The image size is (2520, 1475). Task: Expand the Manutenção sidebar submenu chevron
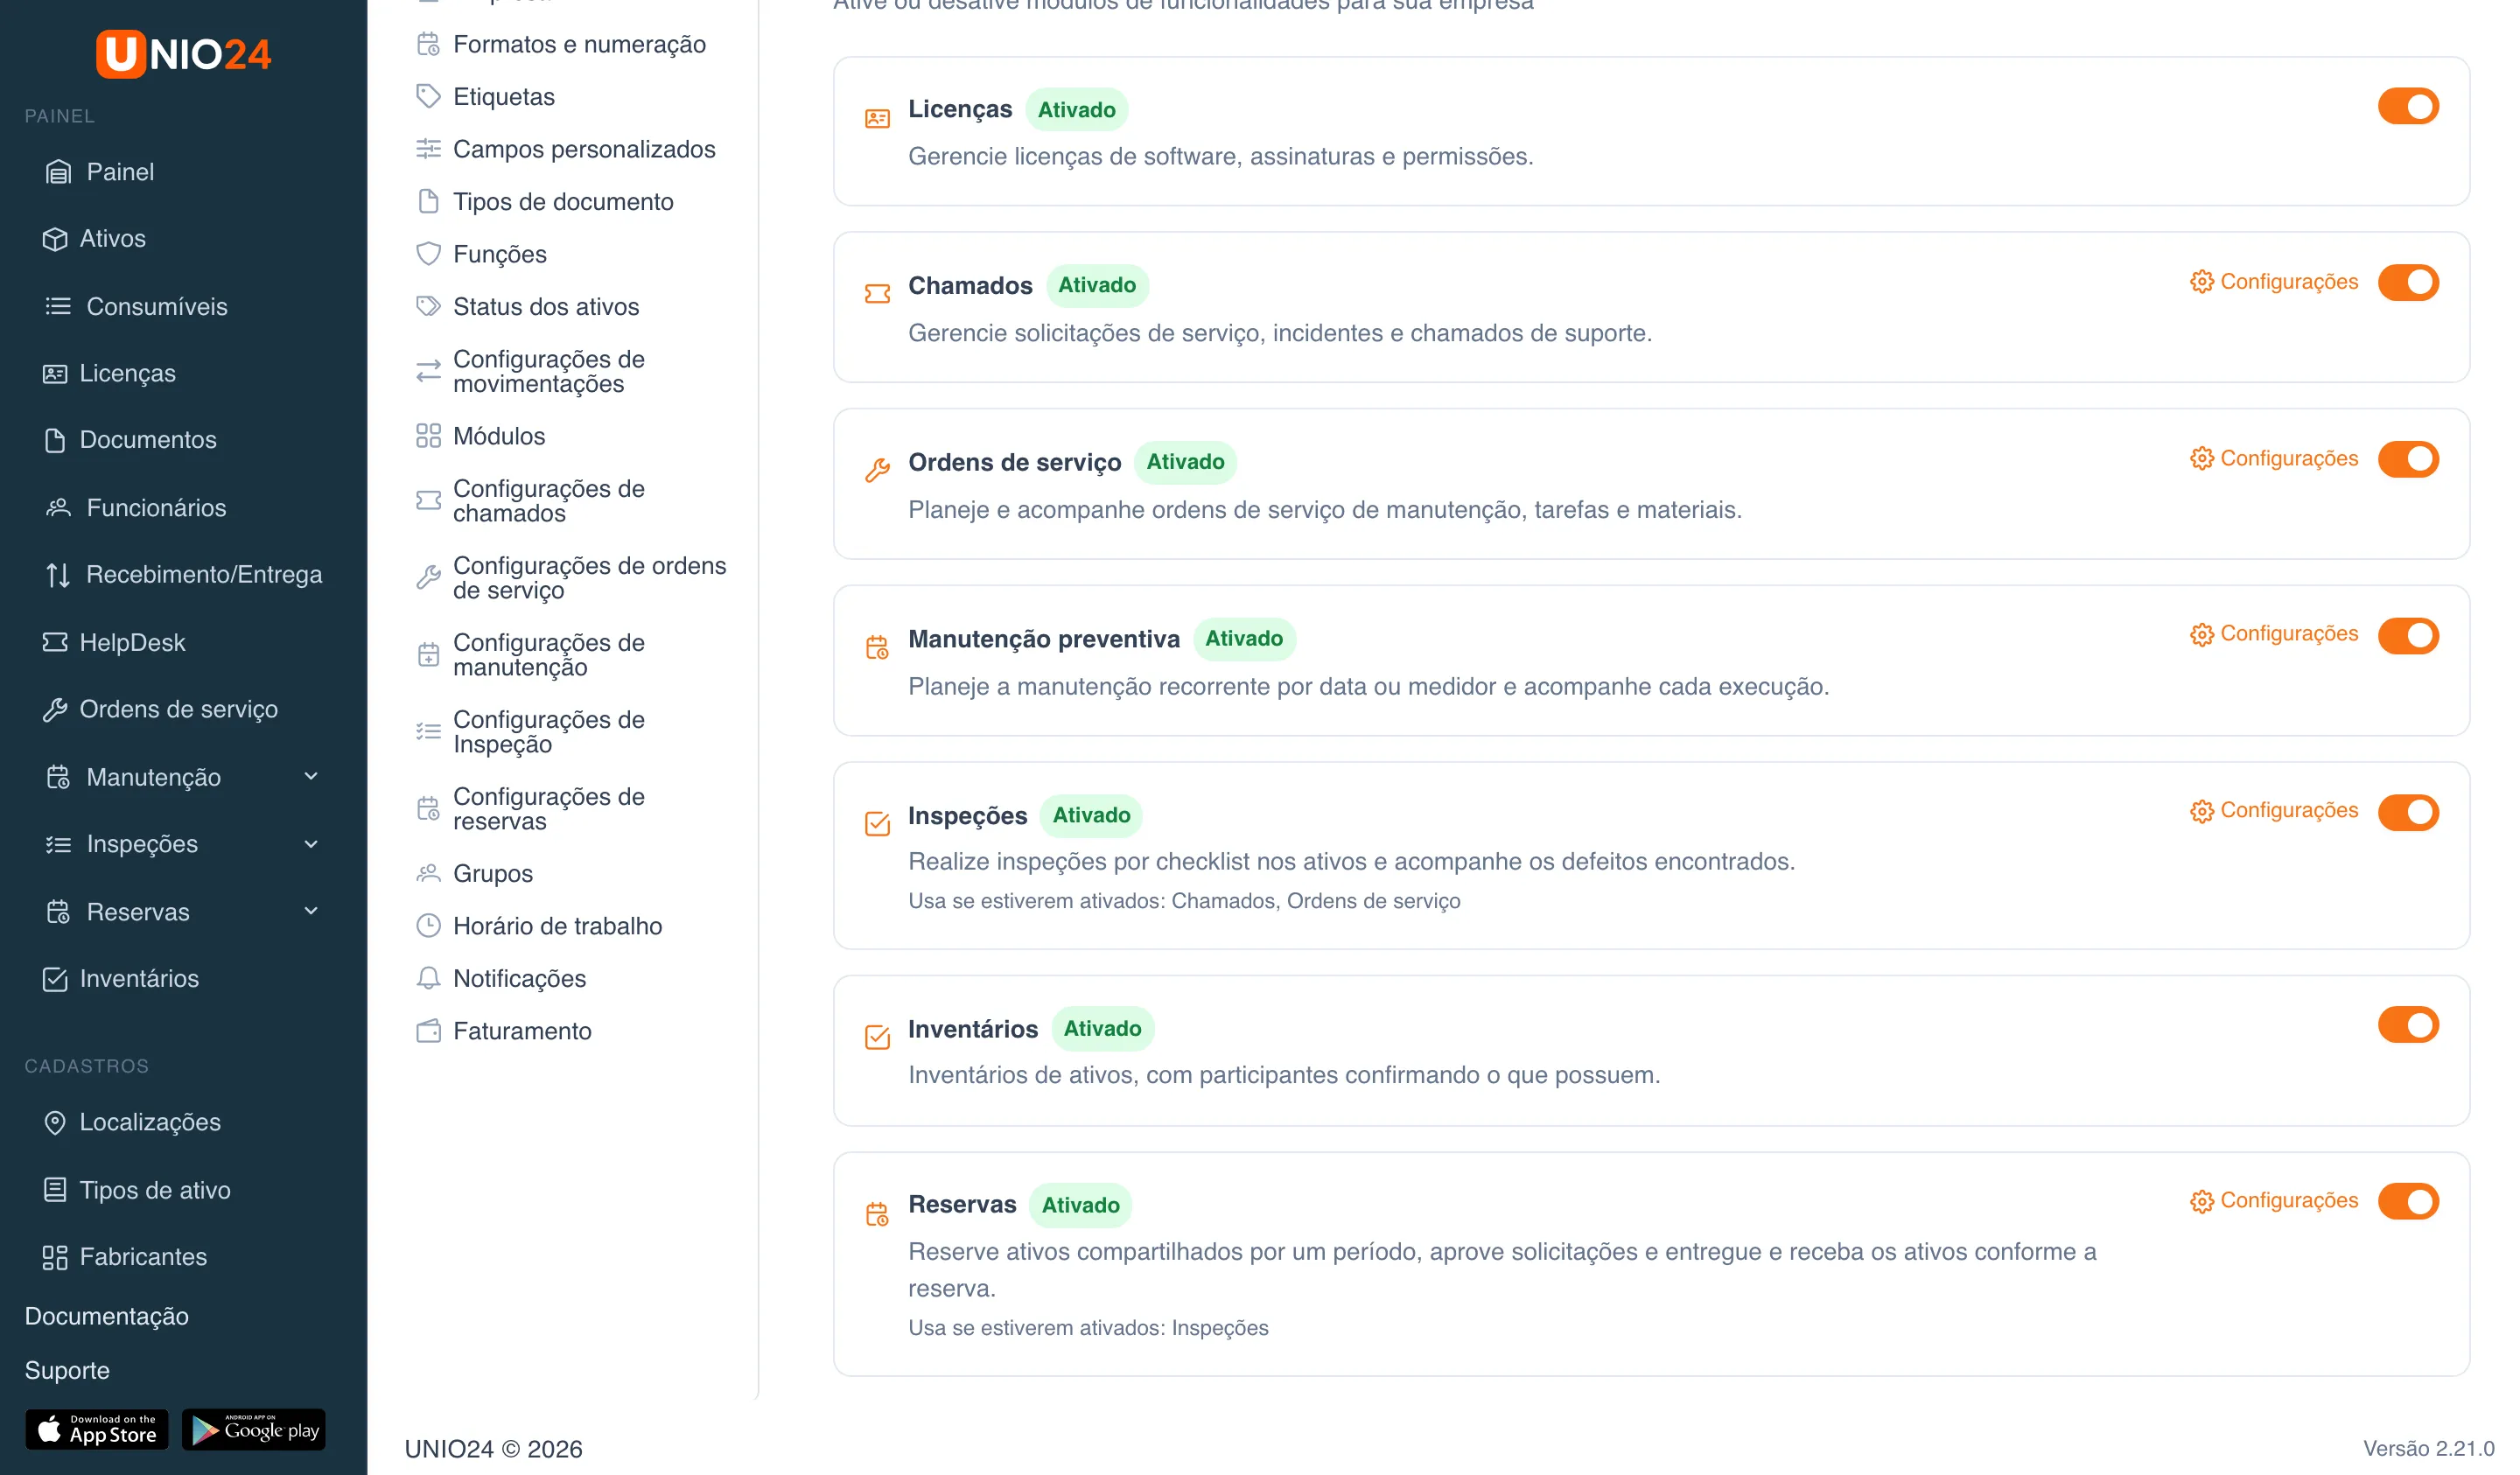311,777
